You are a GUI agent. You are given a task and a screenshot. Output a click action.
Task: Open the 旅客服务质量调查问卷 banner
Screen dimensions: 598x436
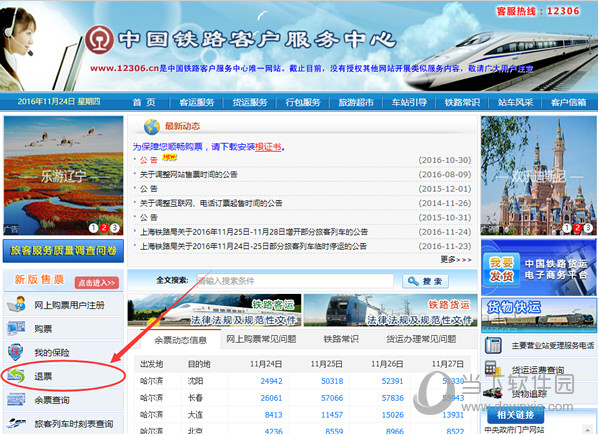pos(63,251)
